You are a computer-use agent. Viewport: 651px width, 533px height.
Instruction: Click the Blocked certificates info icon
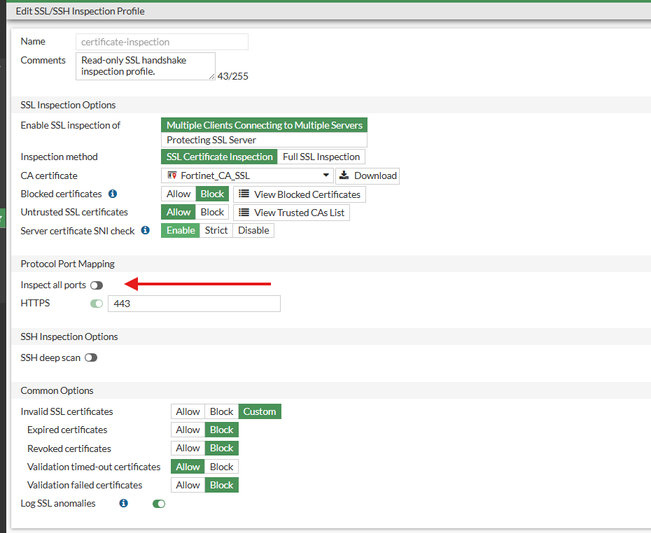pos(113,194)
